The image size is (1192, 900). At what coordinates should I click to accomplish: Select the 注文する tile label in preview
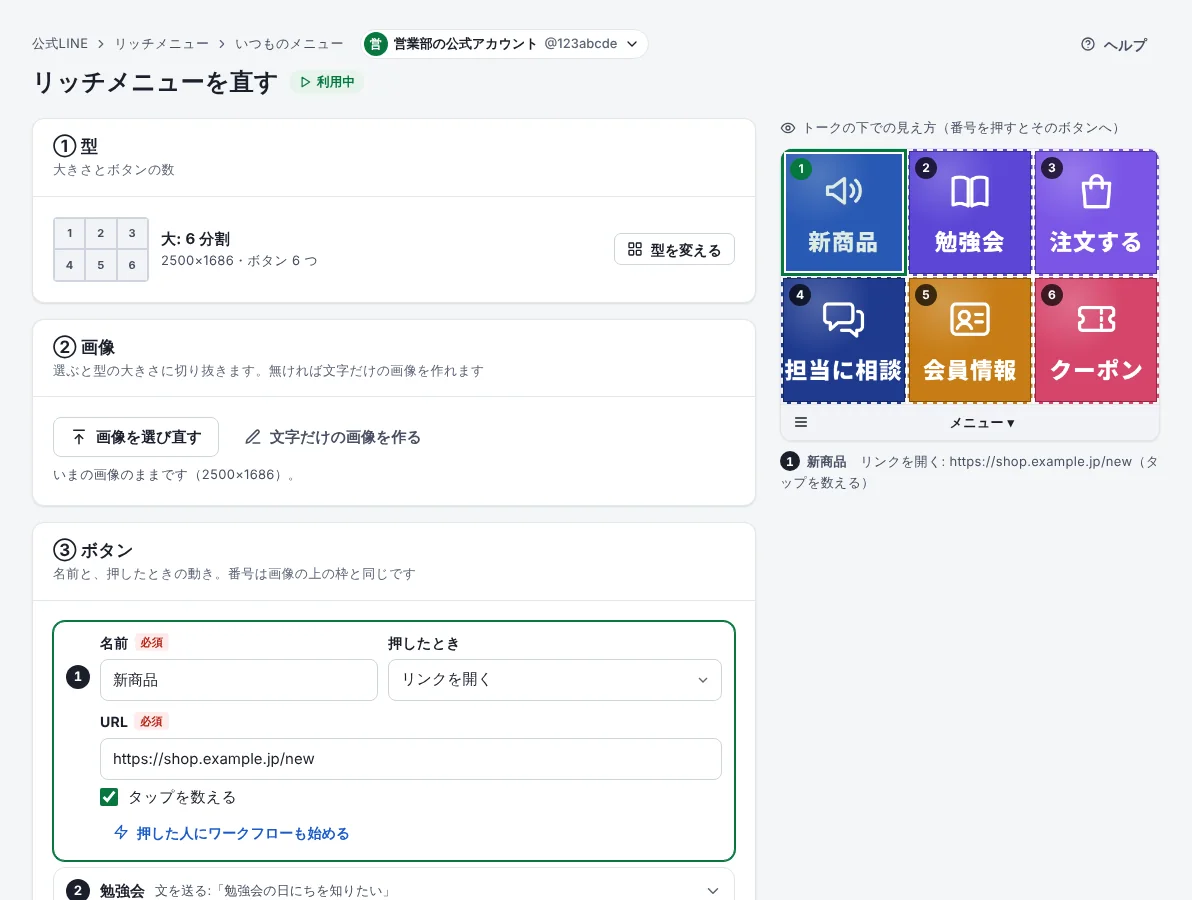click(1095, 242)
